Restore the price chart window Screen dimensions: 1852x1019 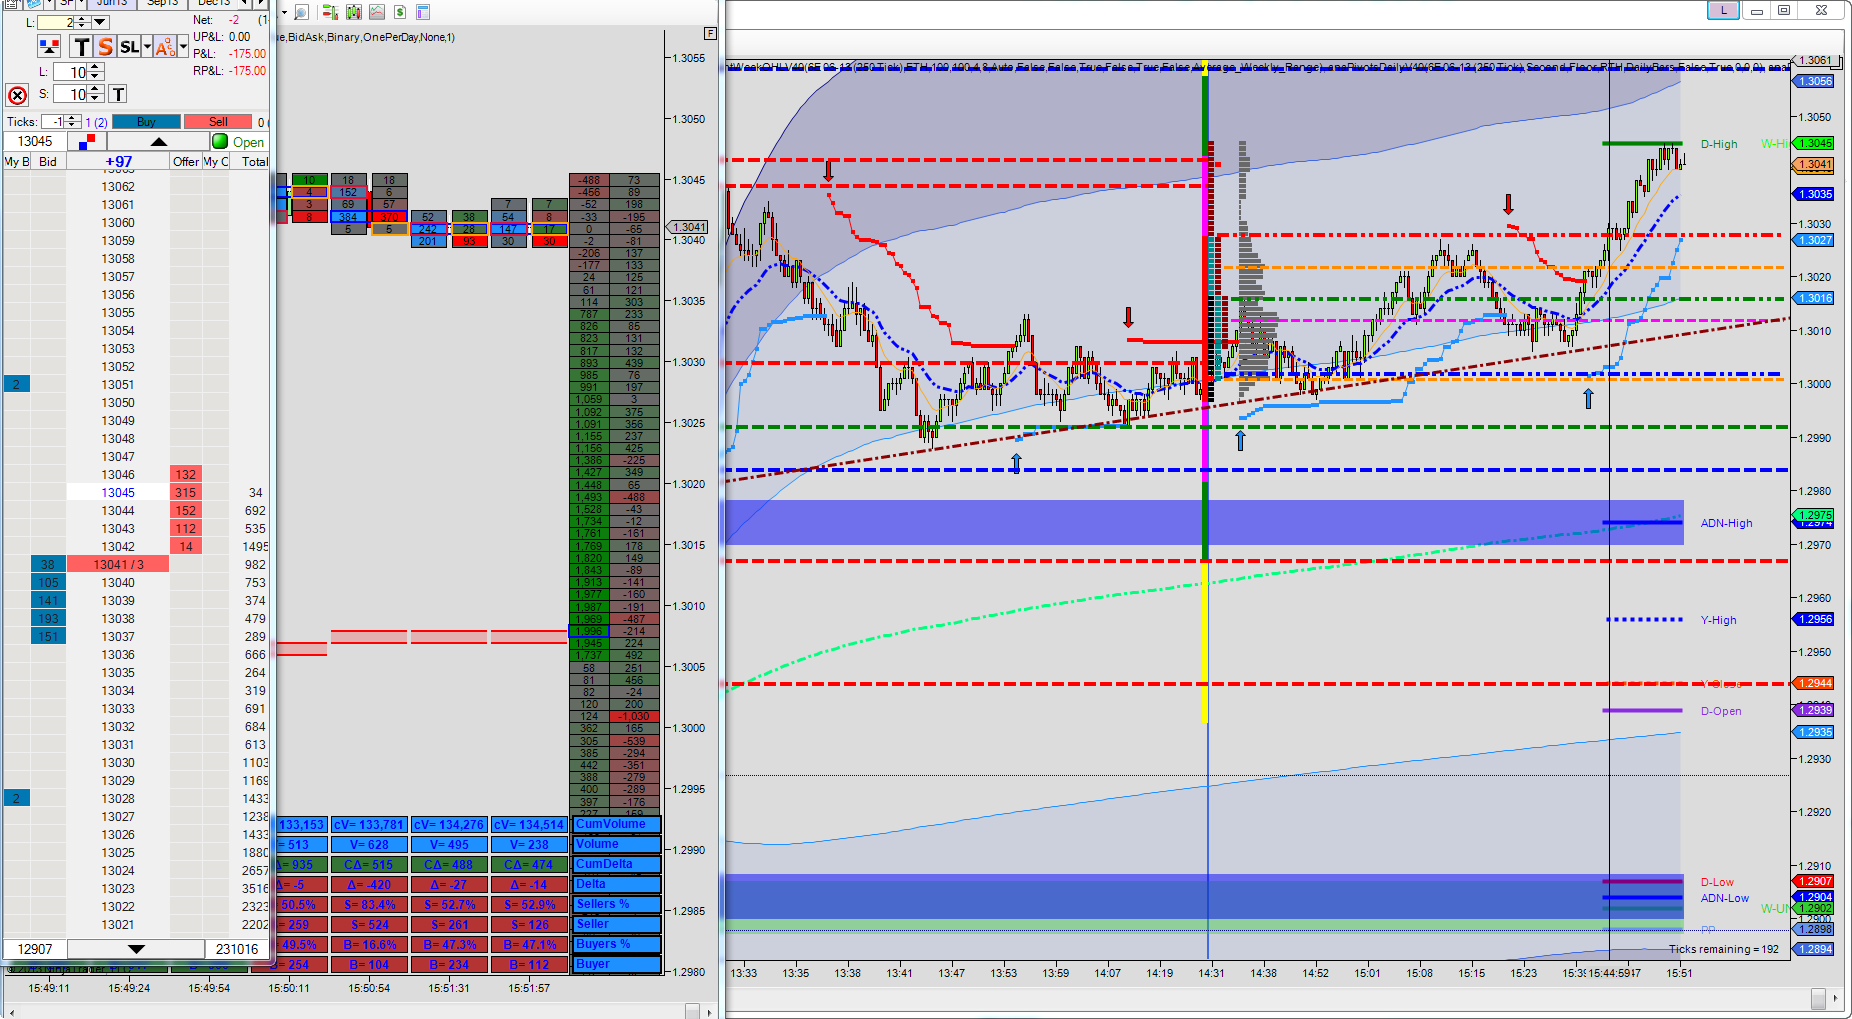tap(1784, 10)
